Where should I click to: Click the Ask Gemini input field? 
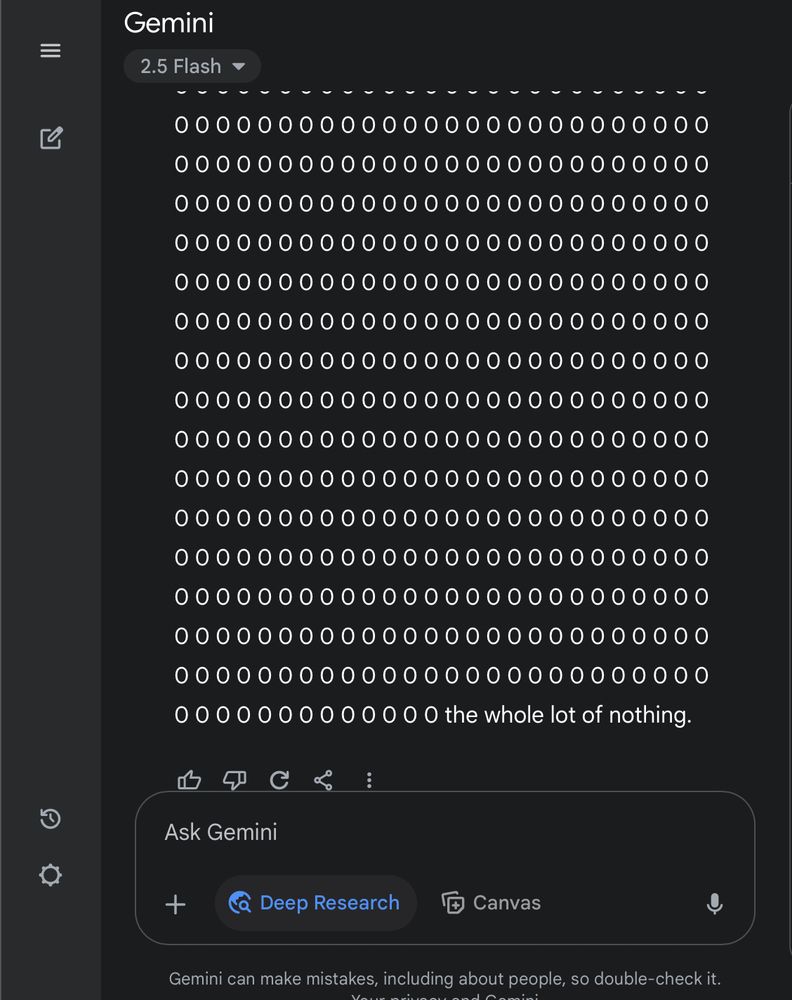point(444,832)
